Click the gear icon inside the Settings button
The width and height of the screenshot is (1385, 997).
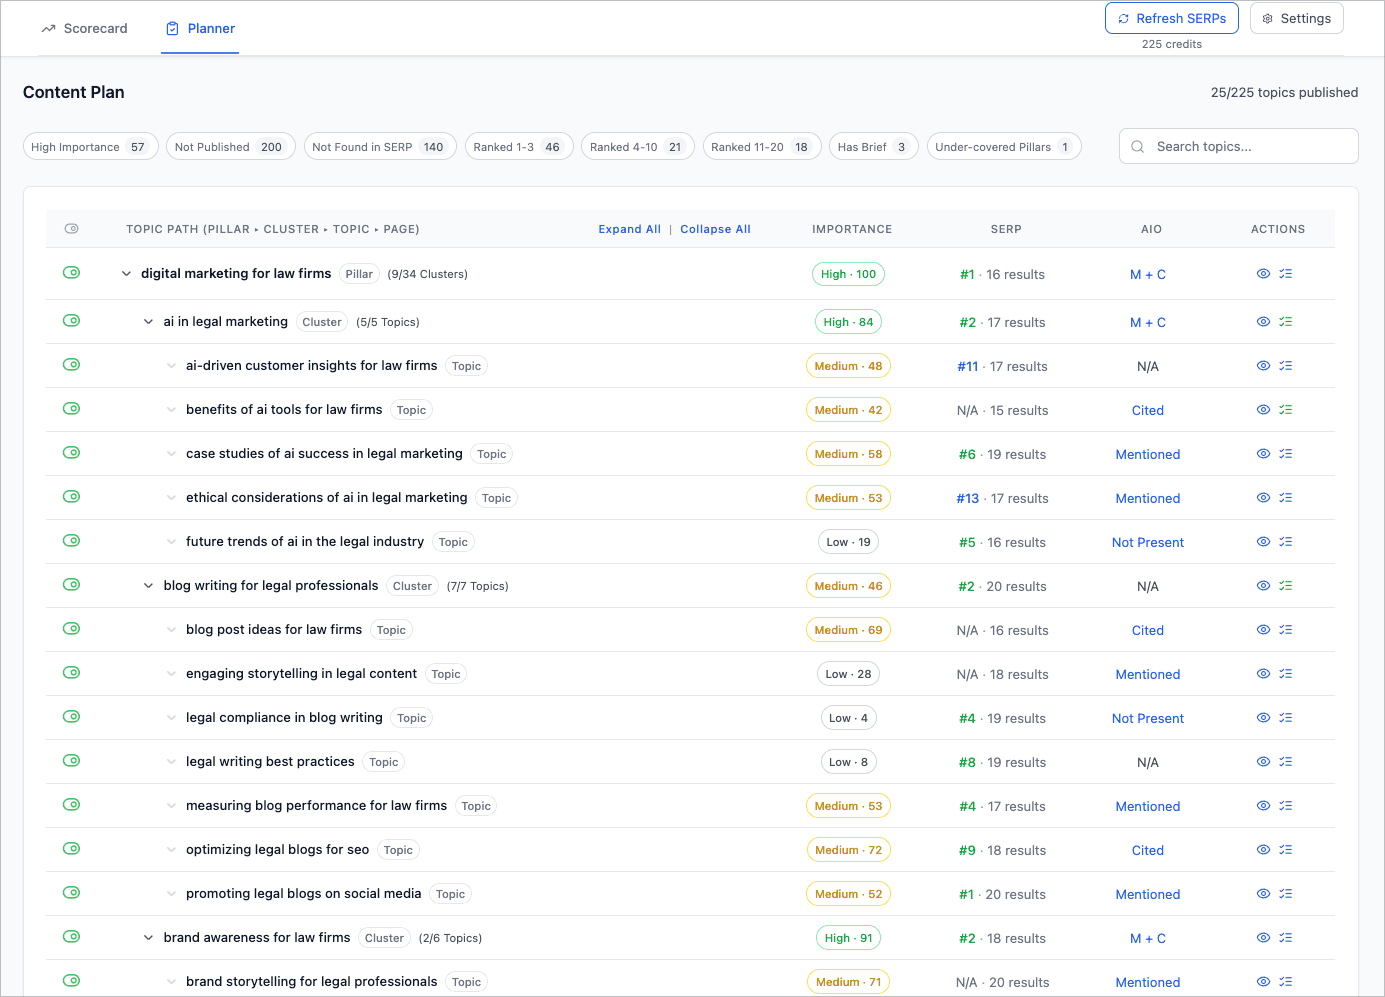(x=1268, y=18)
